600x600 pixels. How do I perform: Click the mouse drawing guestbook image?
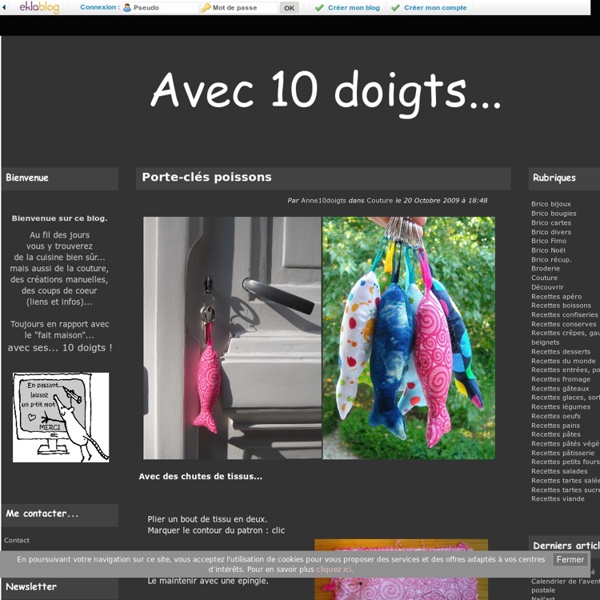pyautogui.click(x=61, y=417)
